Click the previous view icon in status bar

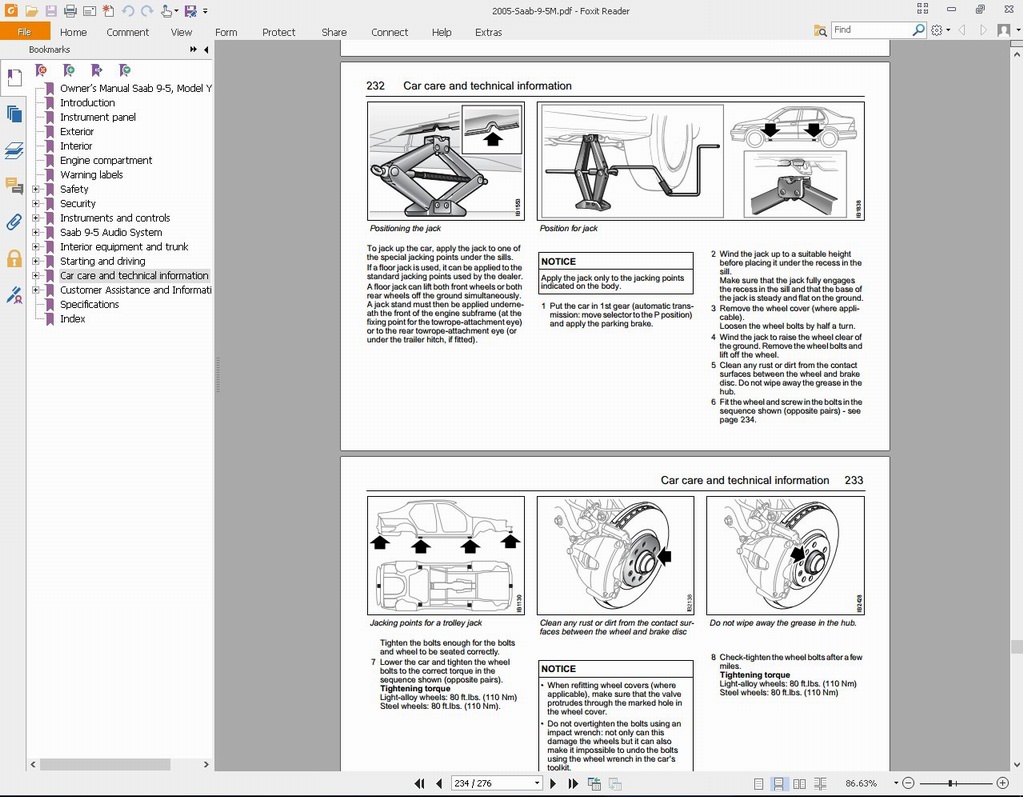[594, 783]
